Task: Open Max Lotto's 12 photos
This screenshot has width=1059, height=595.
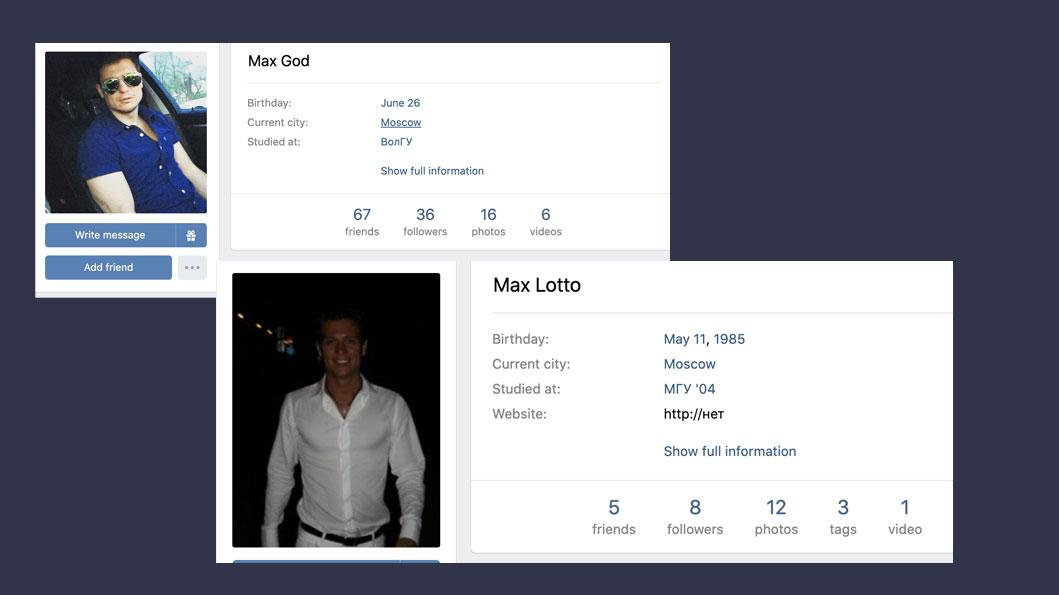Action: 776,517
